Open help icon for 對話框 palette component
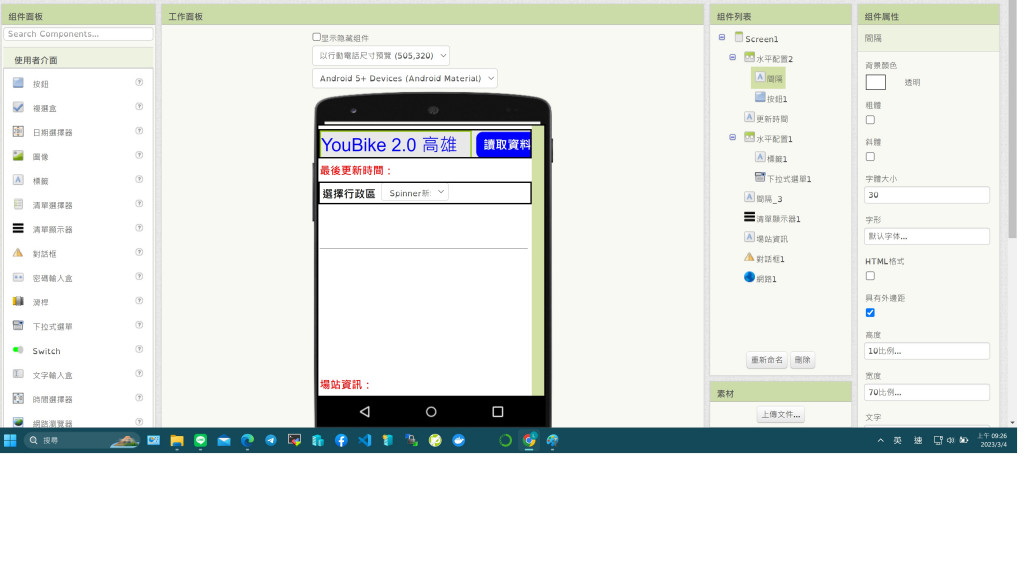Image resolution: width=1024 pixels, height=576 pixels. tap(139, 252)
